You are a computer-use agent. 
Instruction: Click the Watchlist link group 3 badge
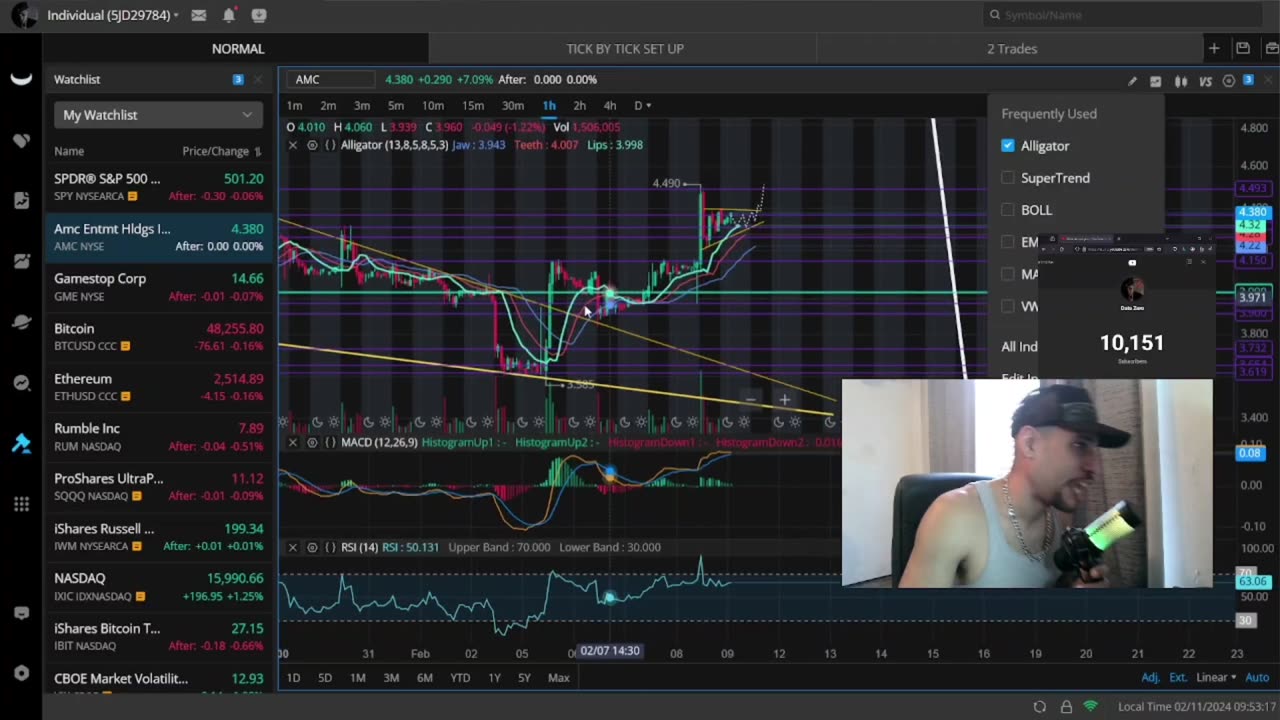238,80
